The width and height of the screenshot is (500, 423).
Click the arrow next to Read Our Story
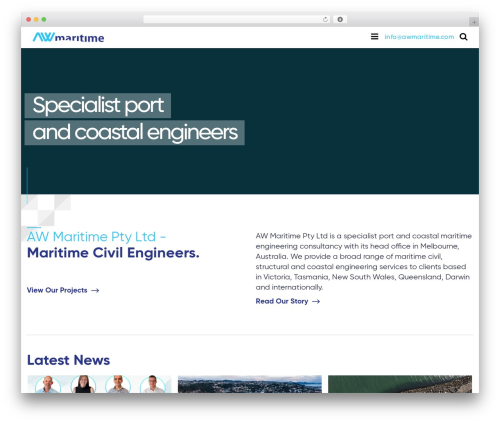(x=316, y=302)
